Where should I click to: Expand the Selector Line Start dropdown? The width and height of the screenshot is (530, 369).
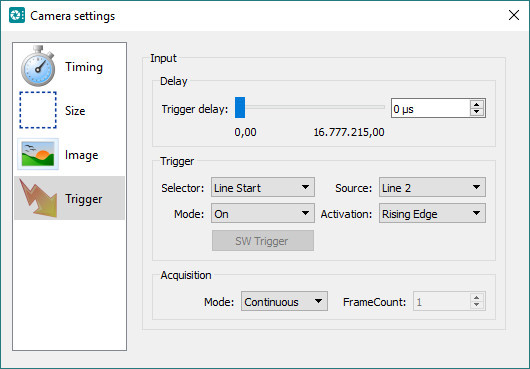(x=263, y=188)
